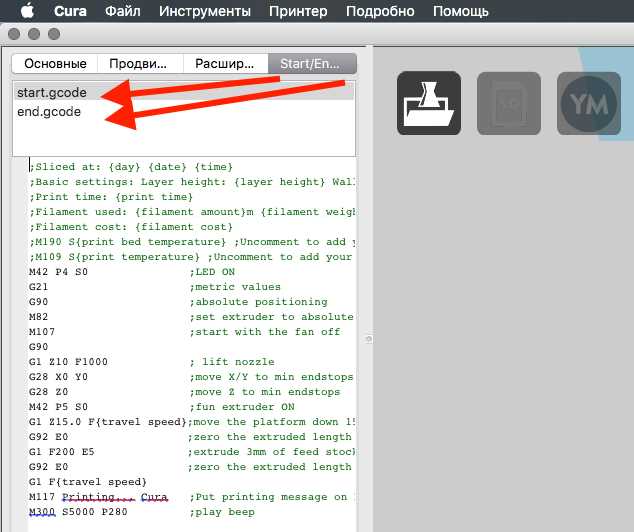This screenshot has height=532, width=634.
Task: Click the ';M109 S{print temperature}' line
Action: (x=192, y=257)
